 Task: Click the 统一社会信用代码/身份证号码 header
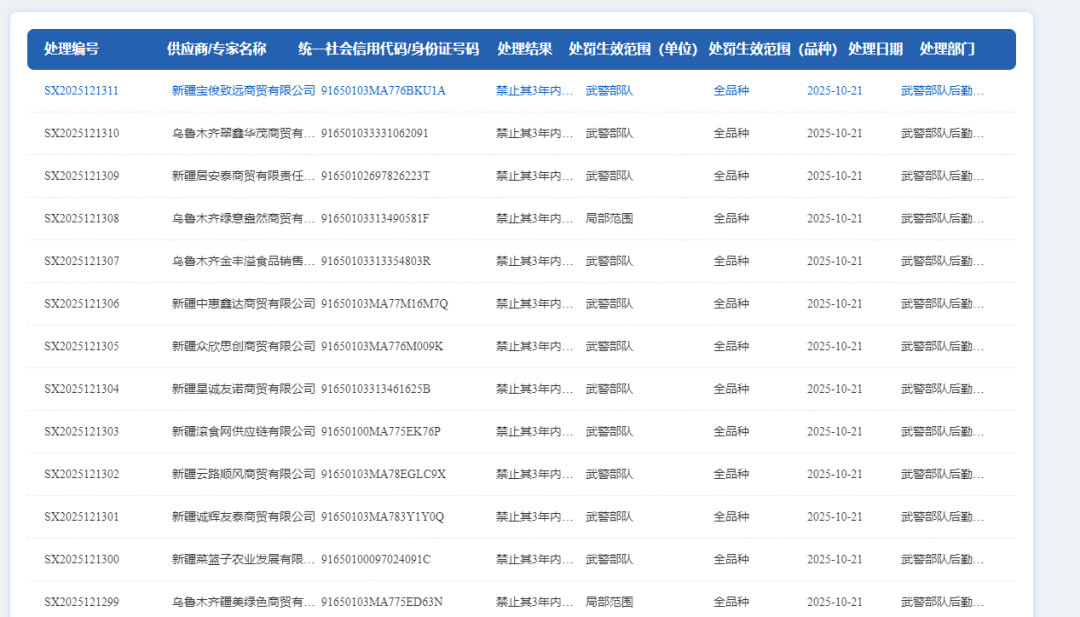pos(387,48)
